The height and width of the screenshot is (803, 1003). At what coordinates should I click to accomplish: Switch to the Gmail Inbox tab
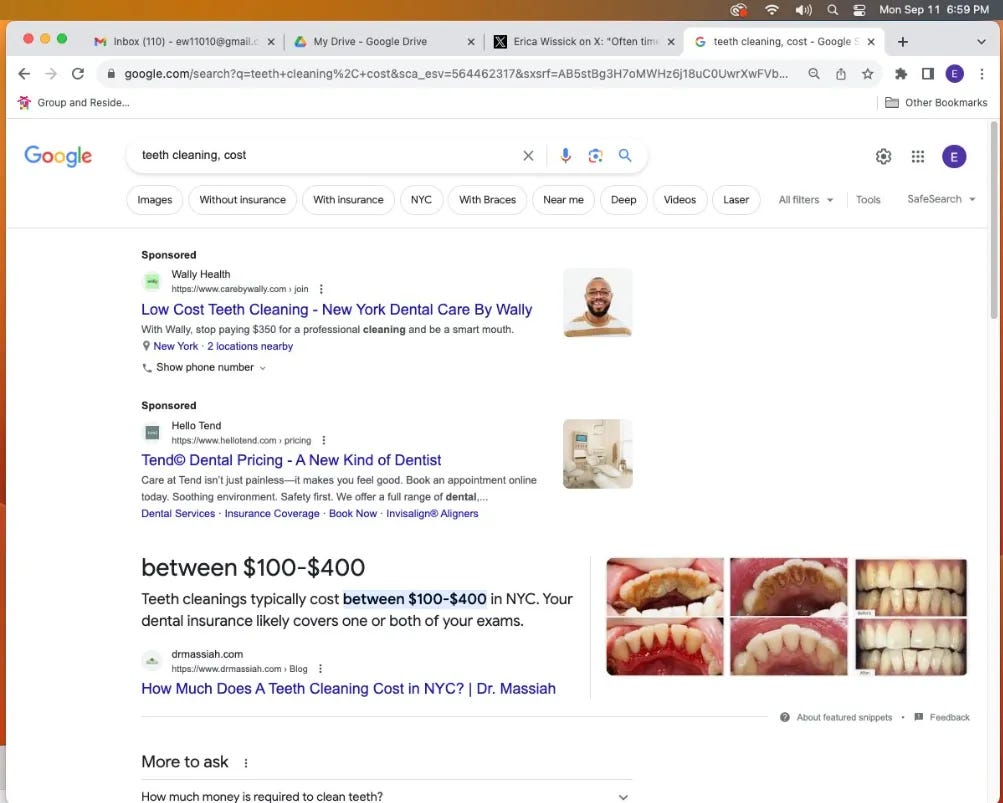(184, 42)
